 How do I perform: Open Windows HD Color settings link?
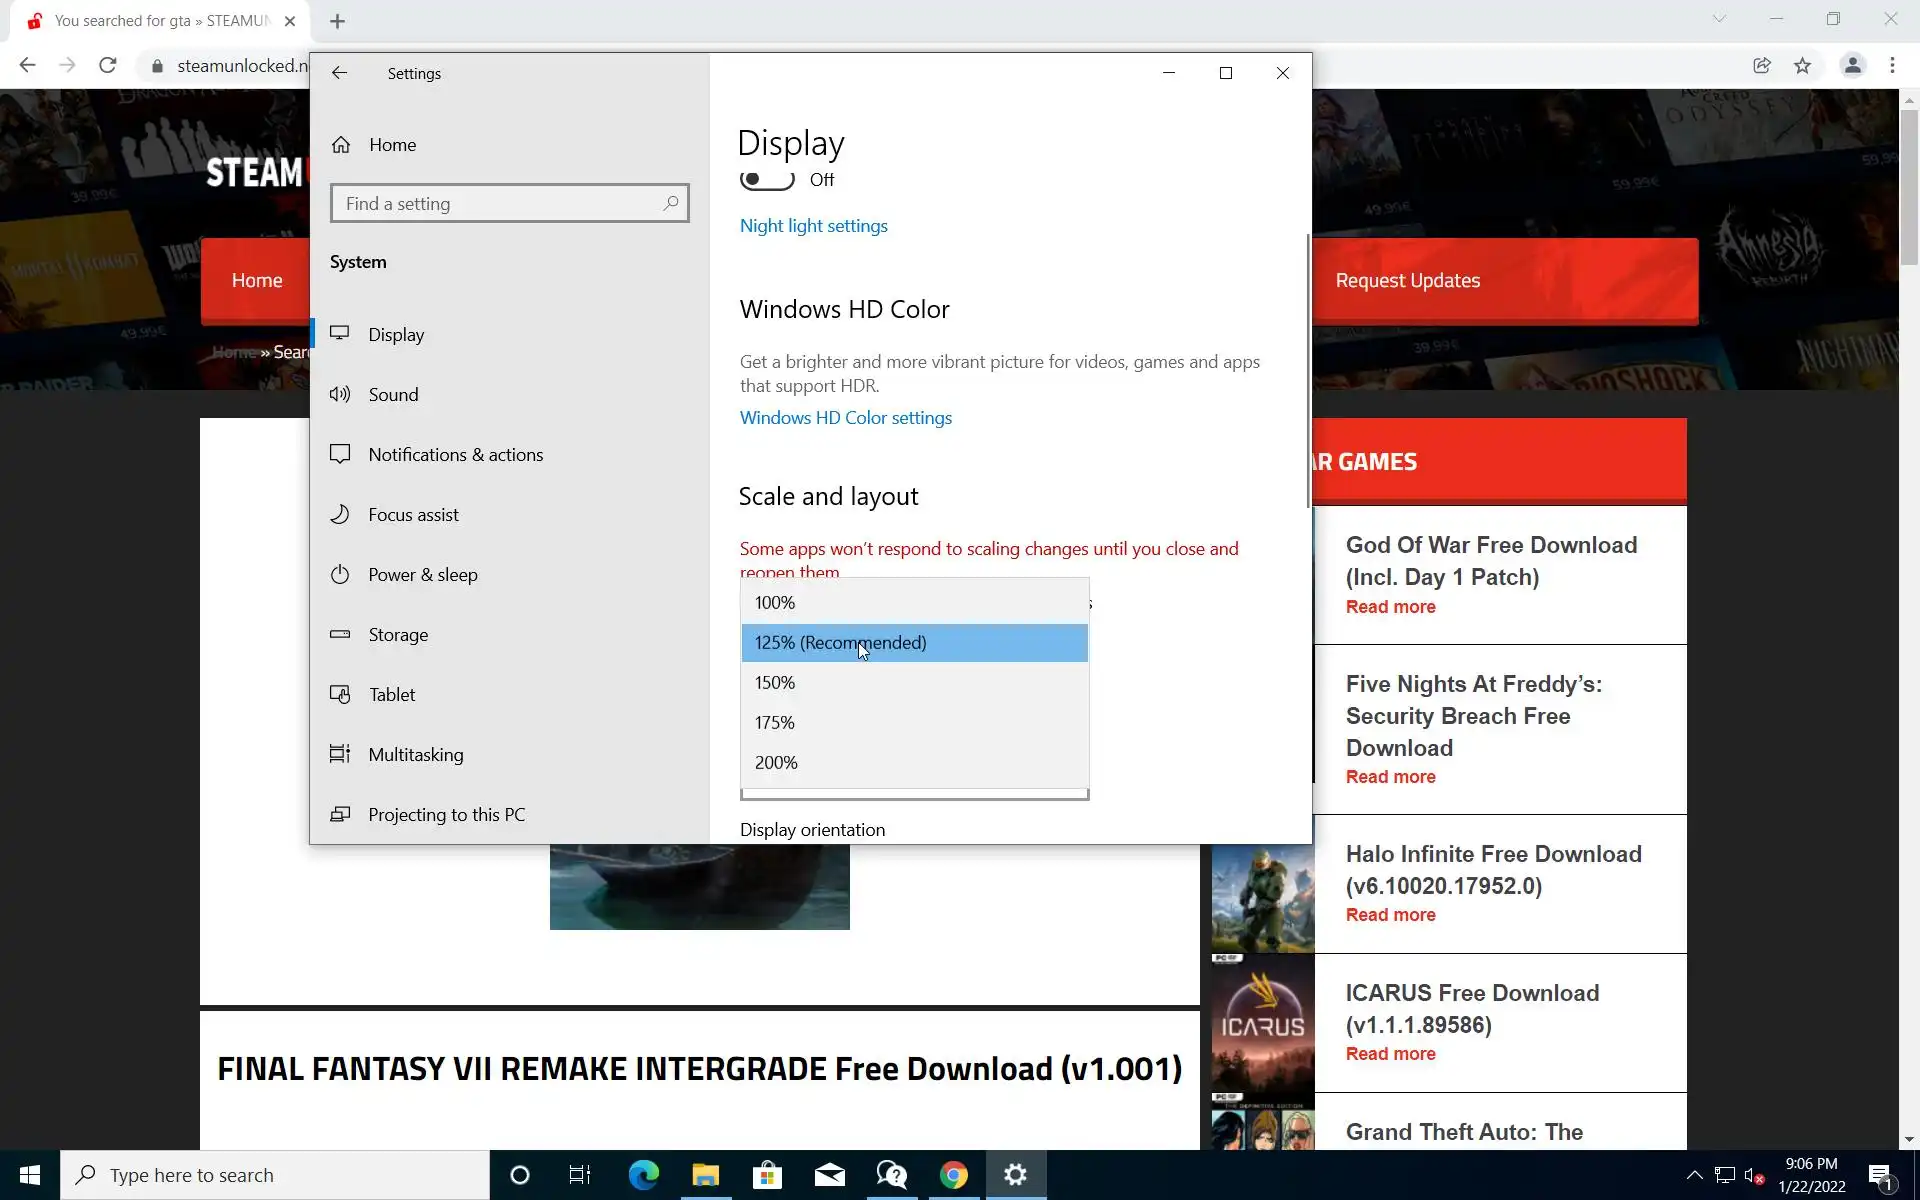click(x=845, y=418)
